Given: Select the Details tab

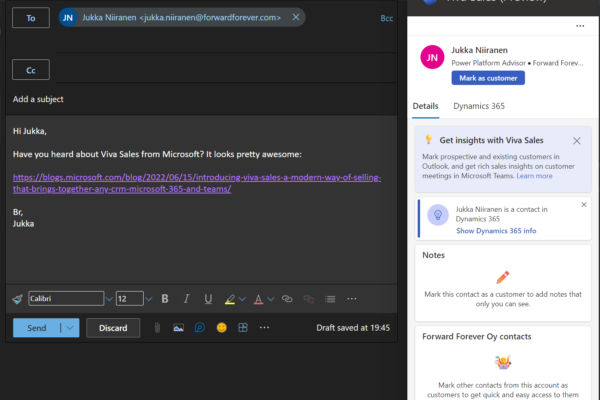Looking at the screenshot, I should (x=425, y=105).
